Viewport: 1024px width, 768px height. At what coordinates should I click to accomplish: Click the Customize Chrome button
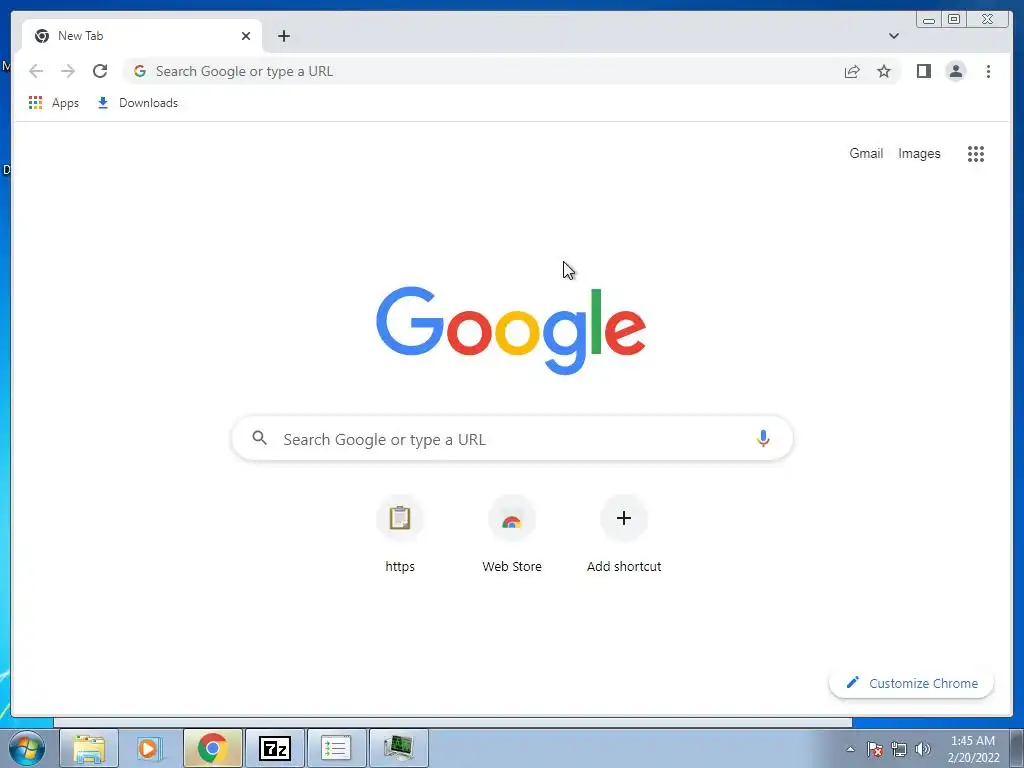pyautogui.click(x=912, y=683)
